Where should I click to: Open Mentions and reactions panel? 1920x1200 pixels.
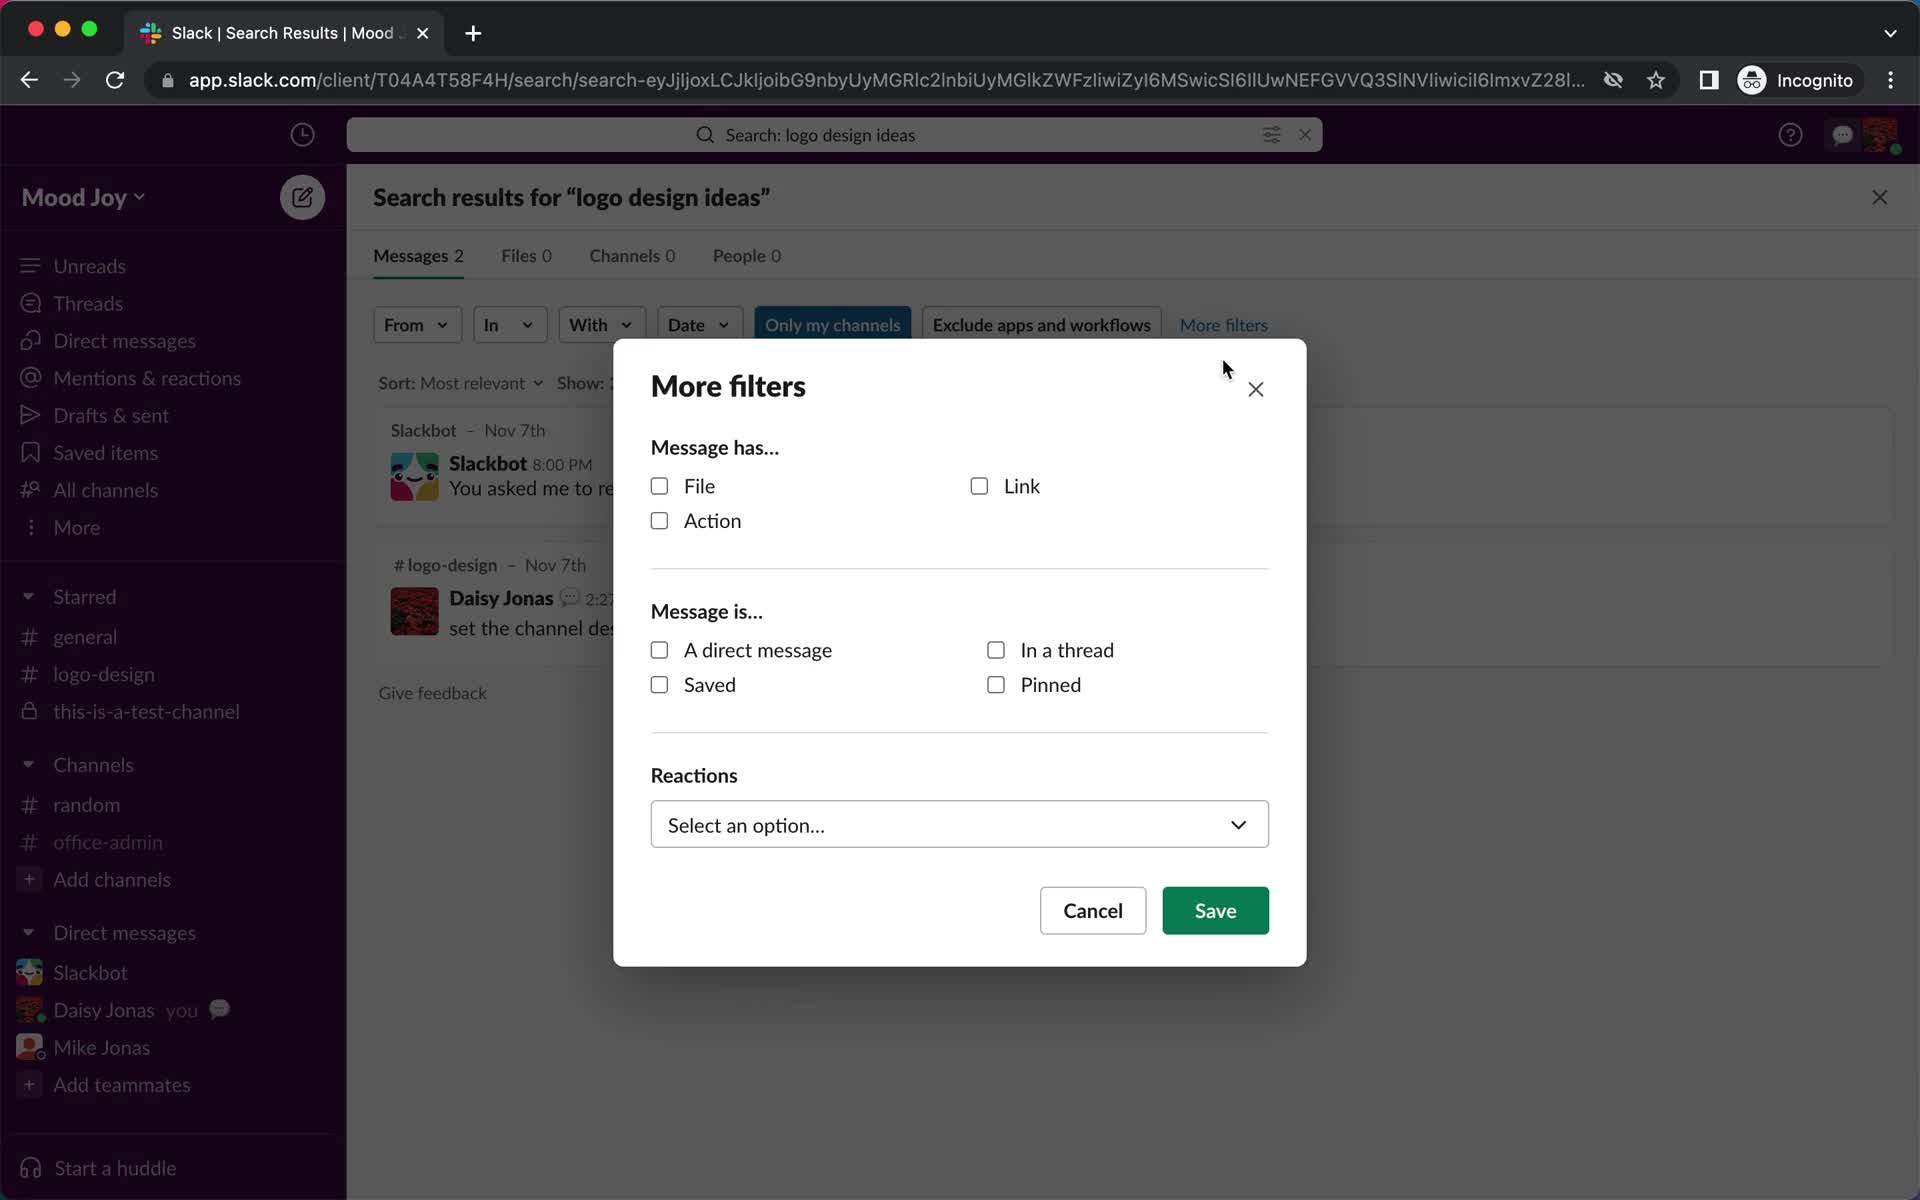148,376
